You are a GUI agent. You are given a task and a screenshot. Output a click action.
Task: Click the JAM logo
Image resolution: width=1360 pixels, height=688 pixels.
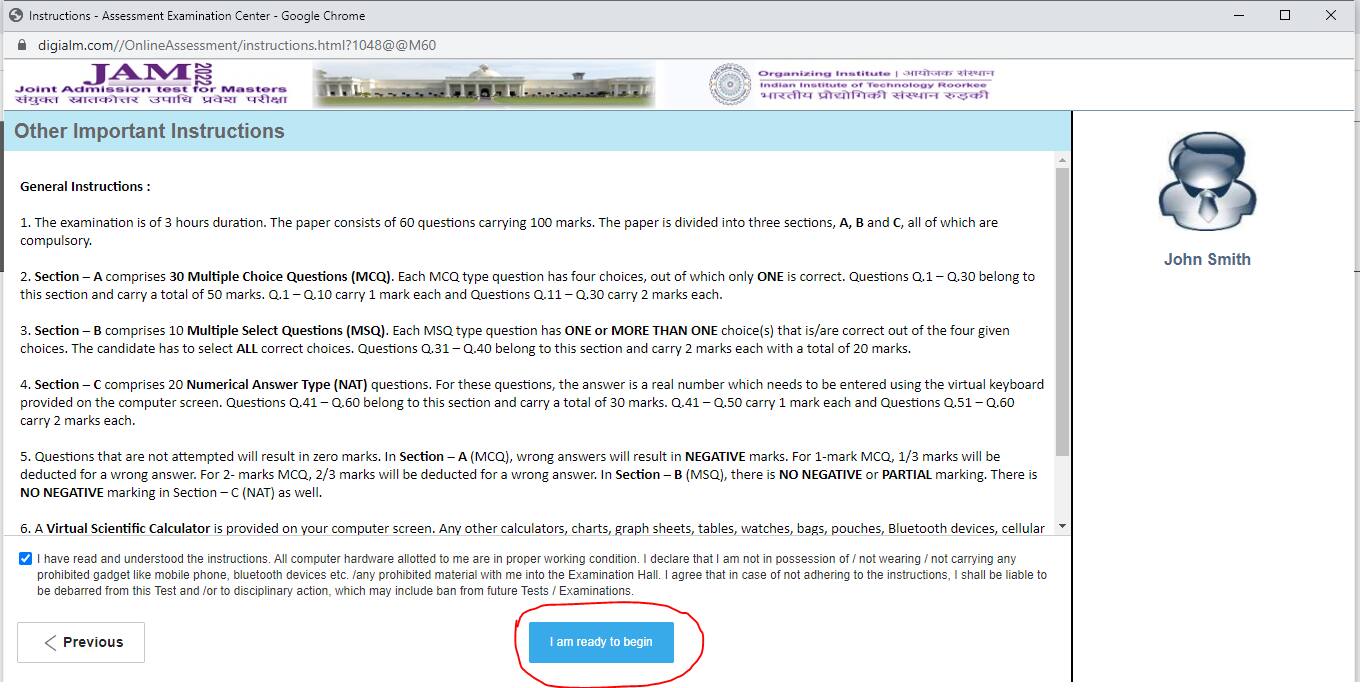coord(150,85)
